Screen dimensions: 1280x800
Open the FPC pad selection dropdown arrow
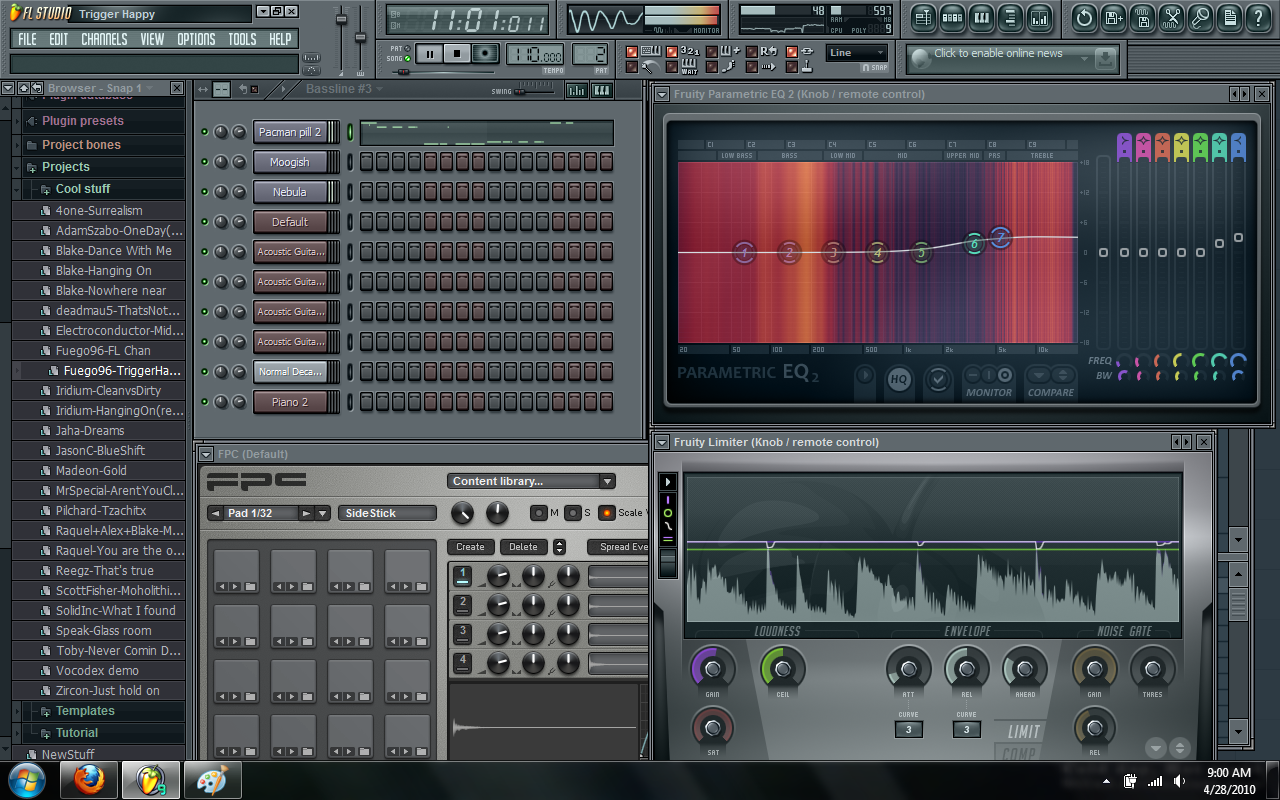(322, 513)
